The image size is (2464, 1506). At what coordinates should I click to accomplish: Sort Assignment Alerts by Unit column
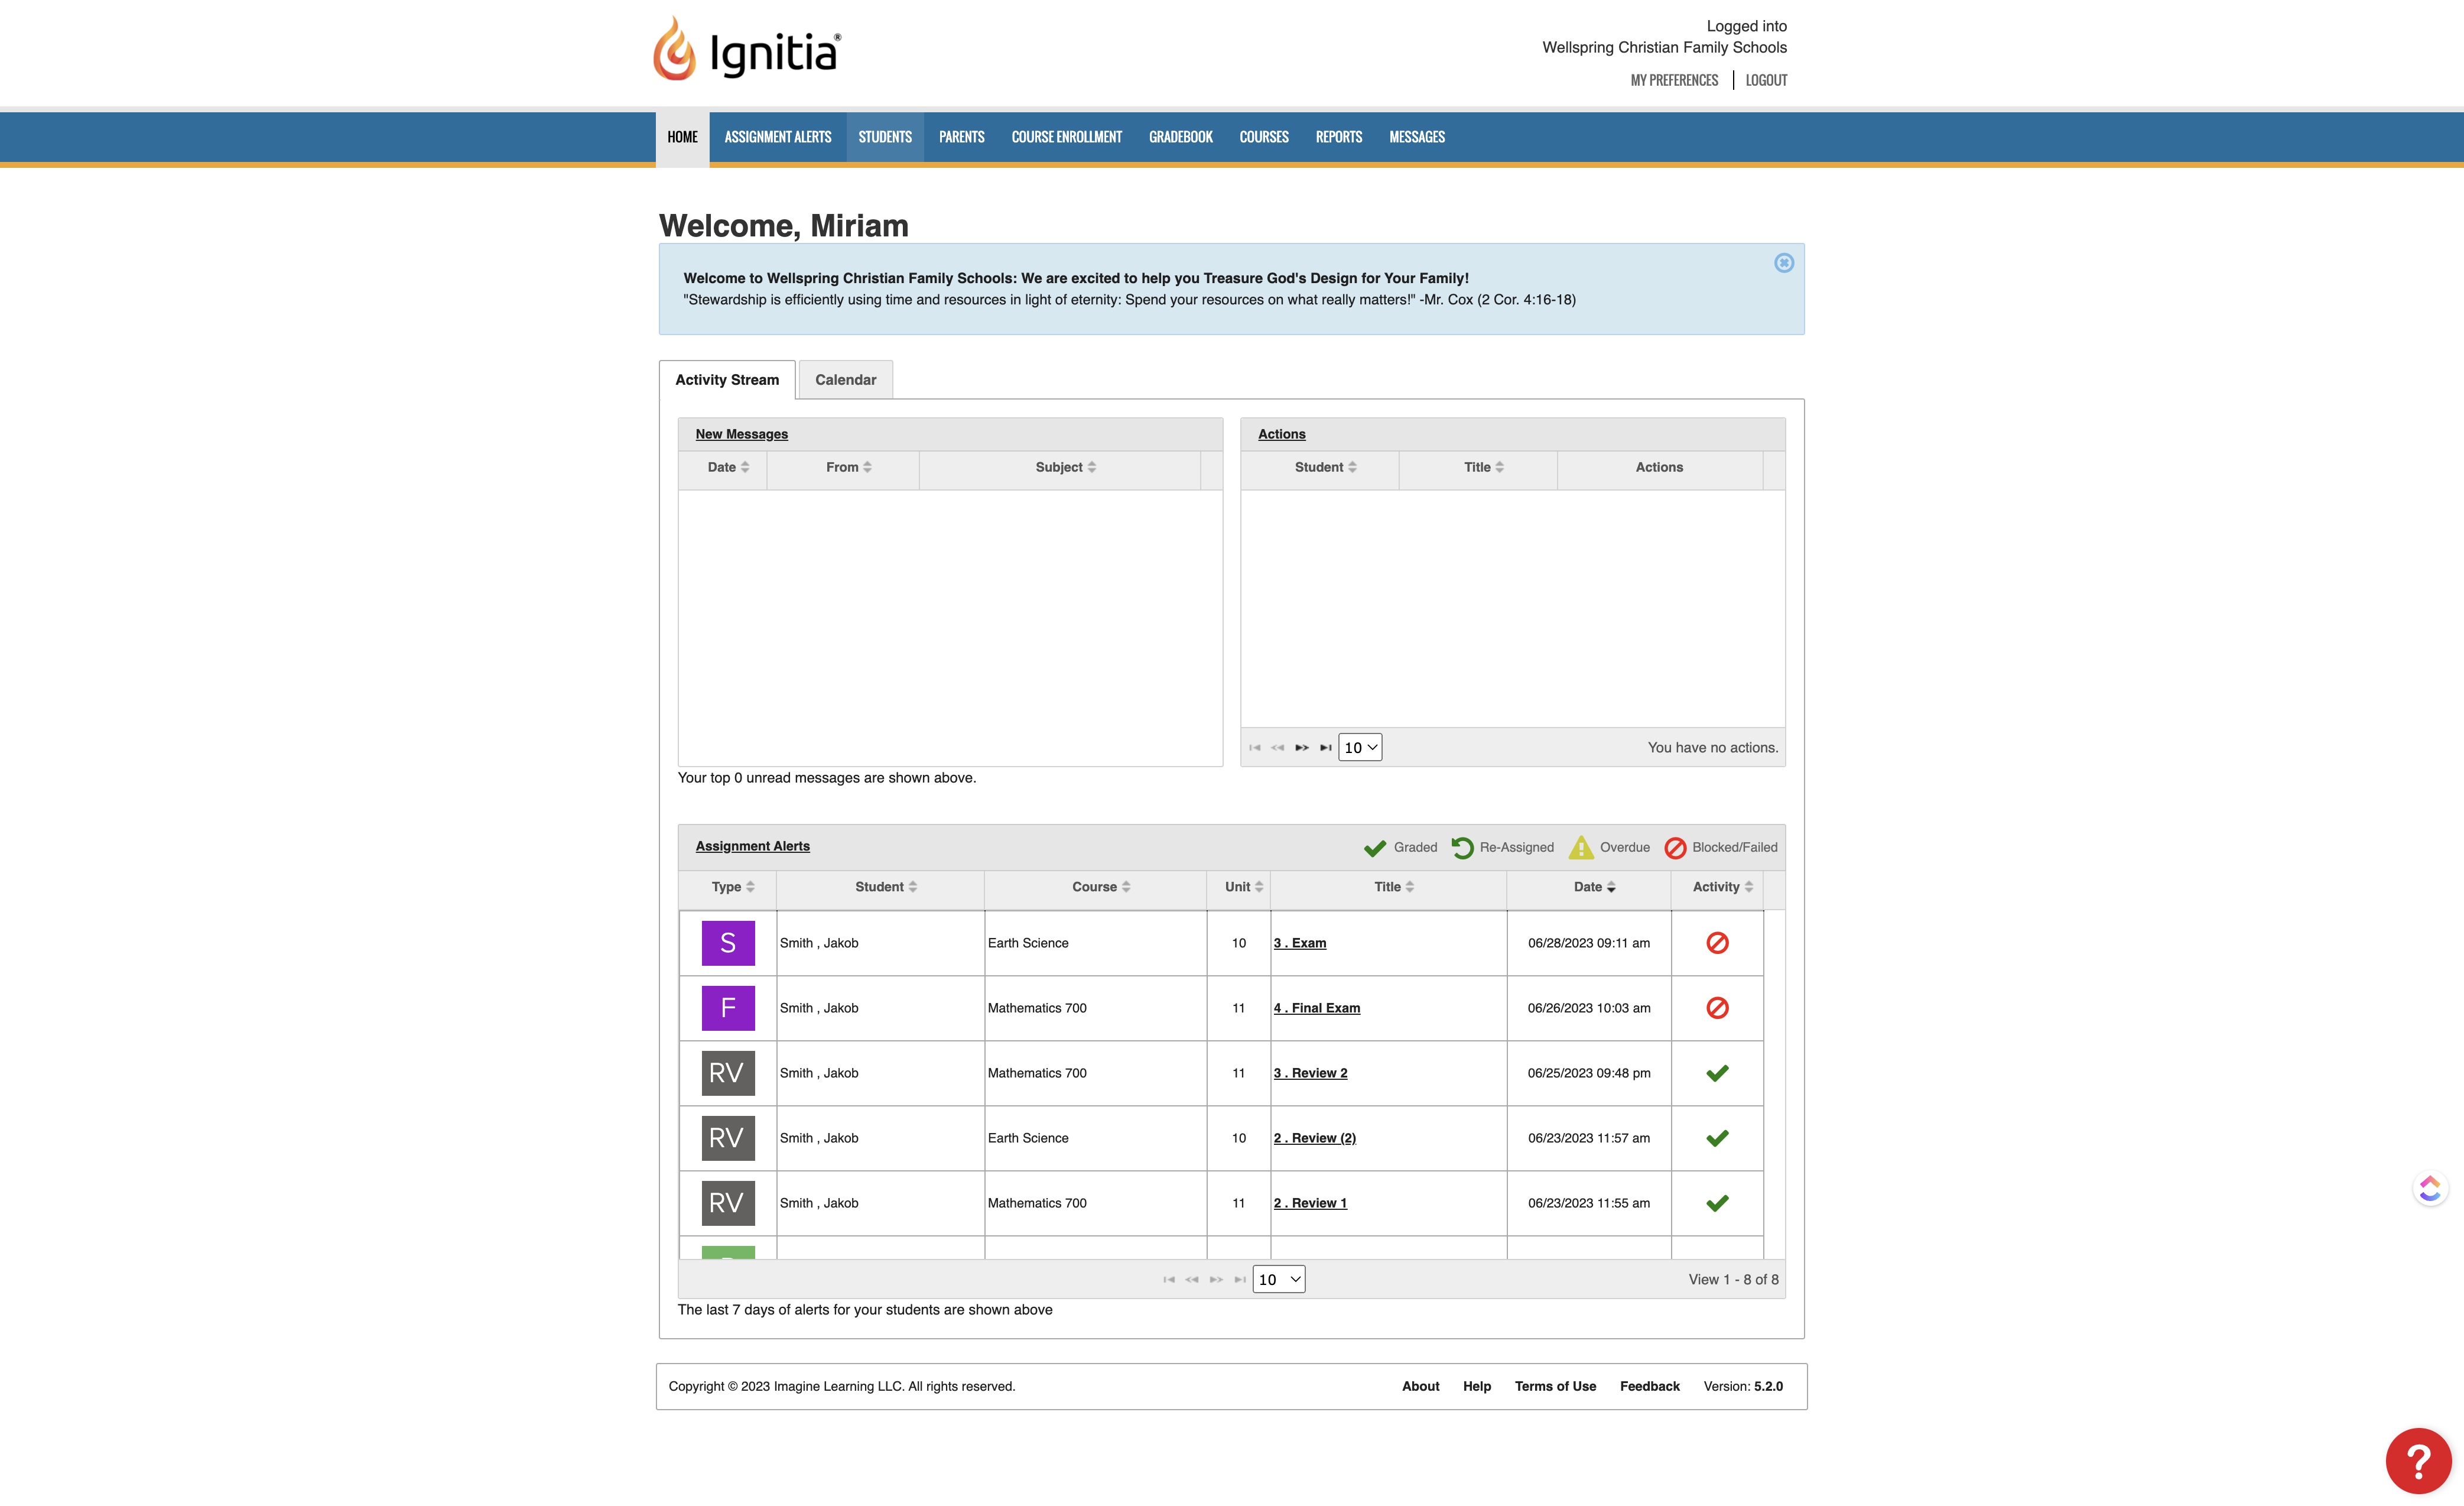coord(1243,887)
